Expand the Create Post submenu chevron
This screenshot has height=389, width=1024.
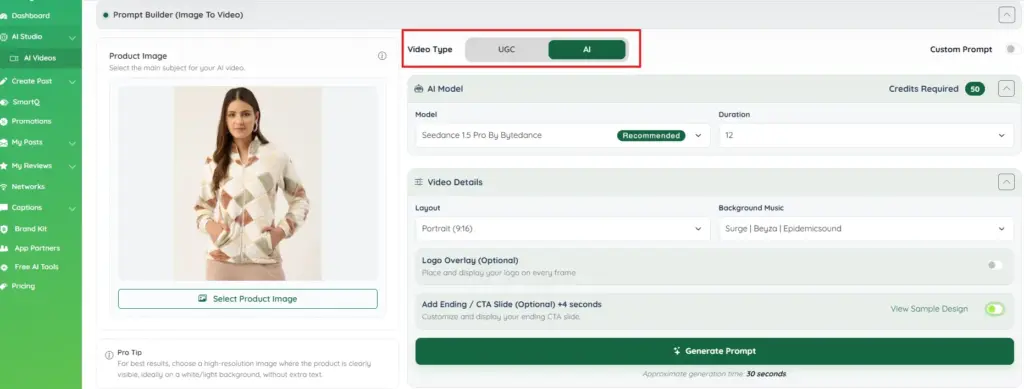coord(72,82)
